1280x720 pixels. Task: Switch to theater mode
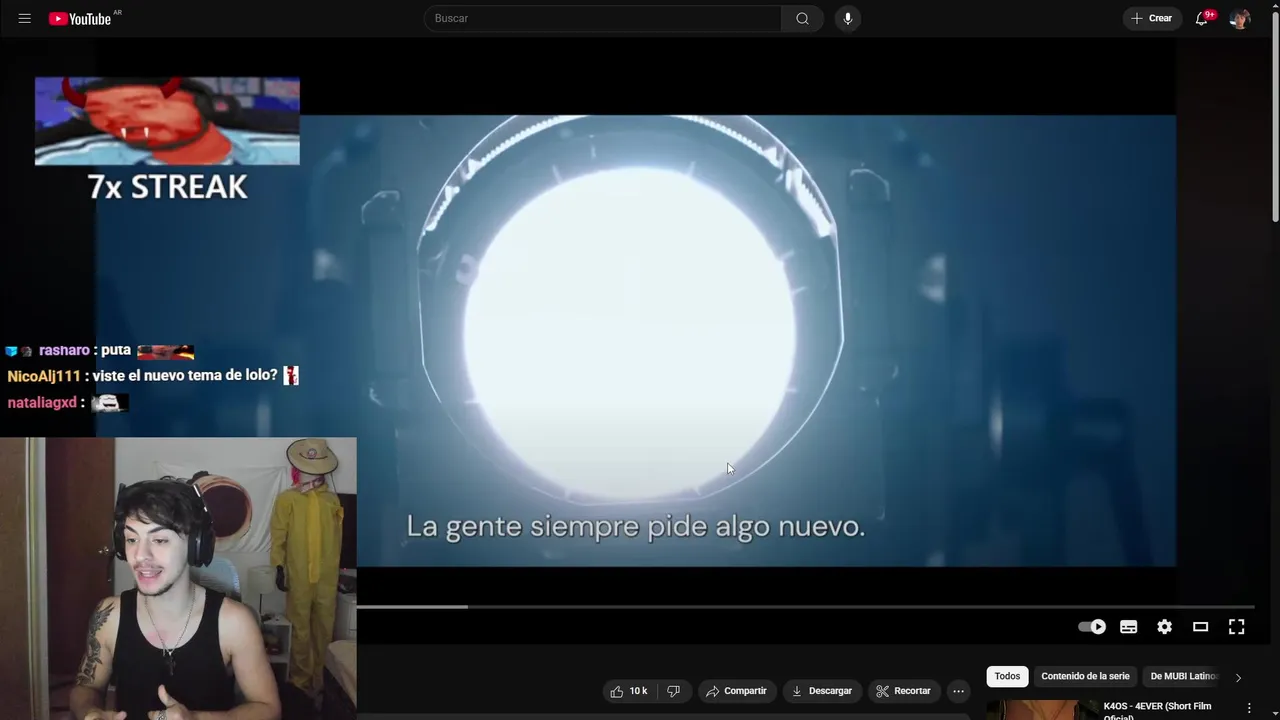[x=1200, y=627]
